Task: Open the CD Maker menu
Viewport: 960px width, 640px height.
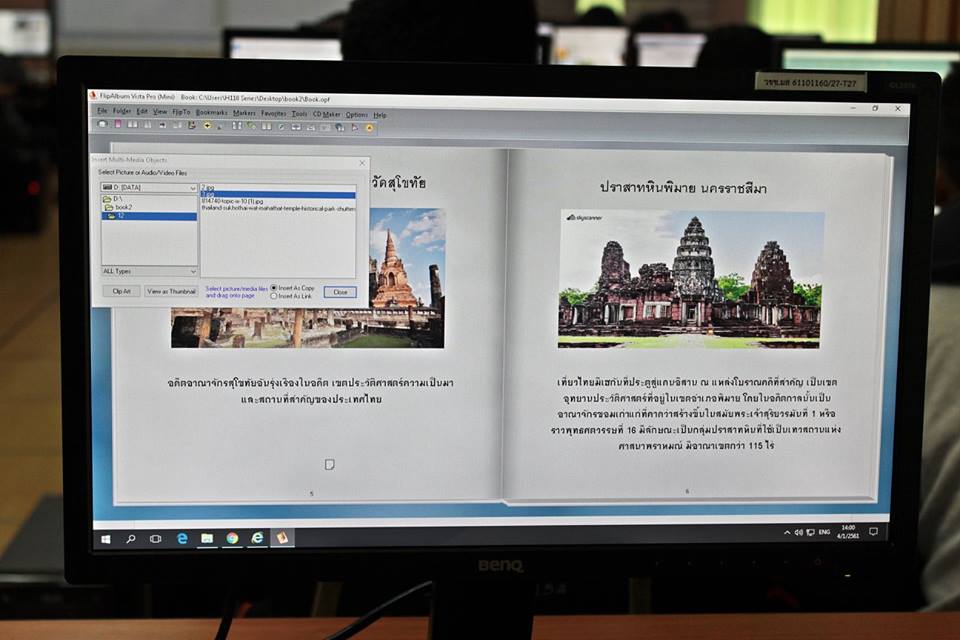Action: point(326,114)
